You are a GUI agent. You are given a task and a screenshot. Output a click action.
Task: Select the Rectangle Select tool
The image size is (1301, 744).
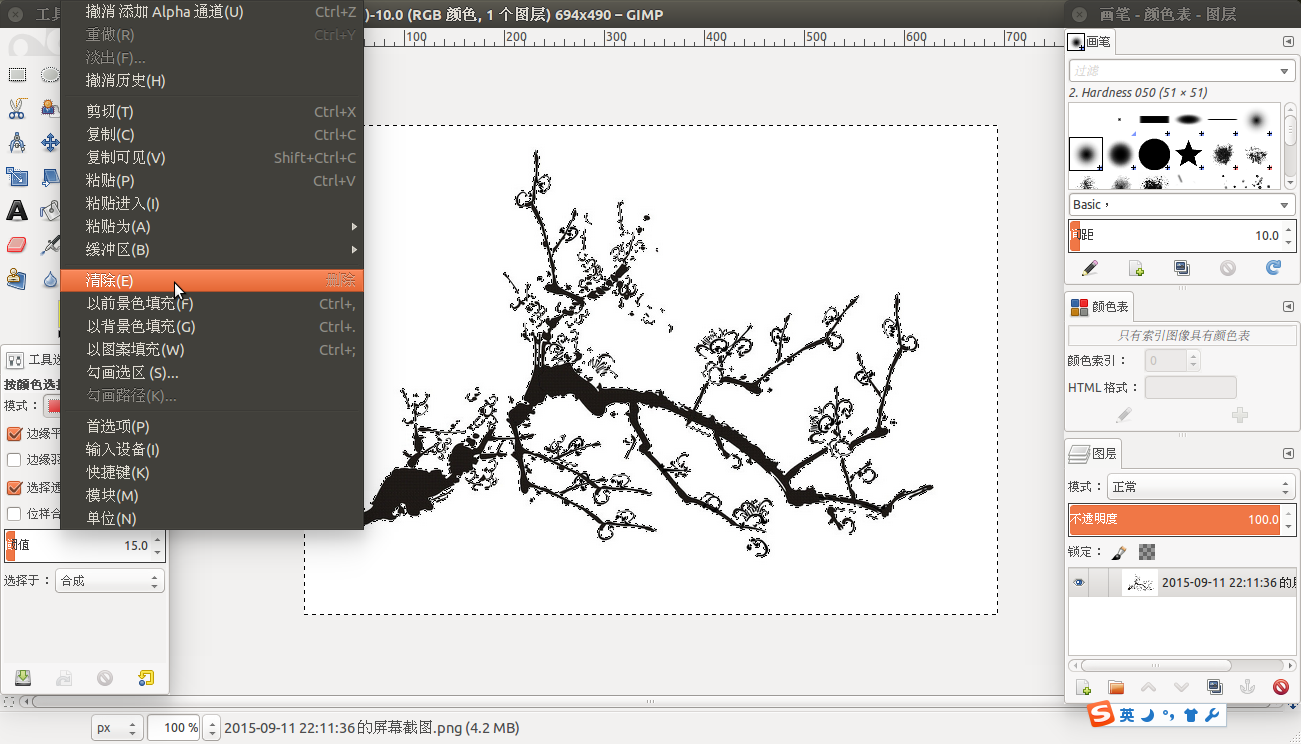(x=17, y=74)
